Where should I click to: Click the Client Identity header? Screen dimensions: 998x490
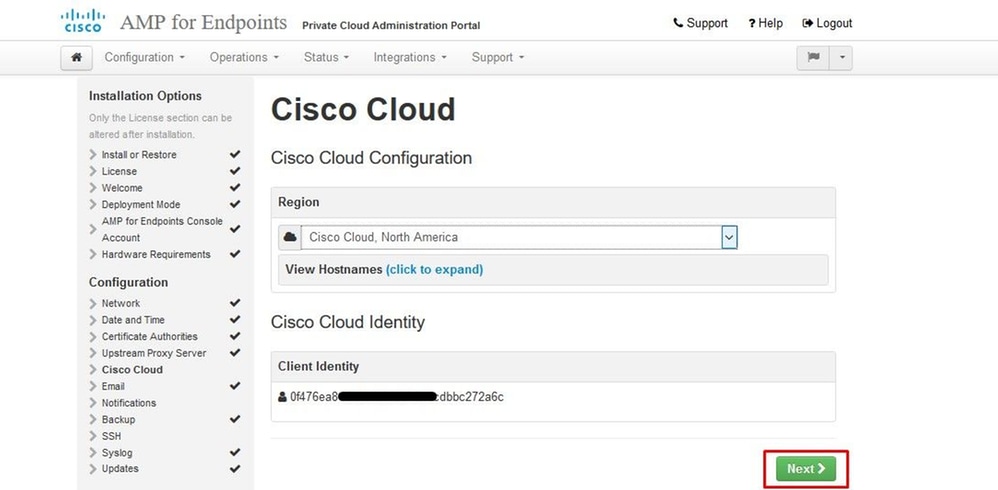318,367
